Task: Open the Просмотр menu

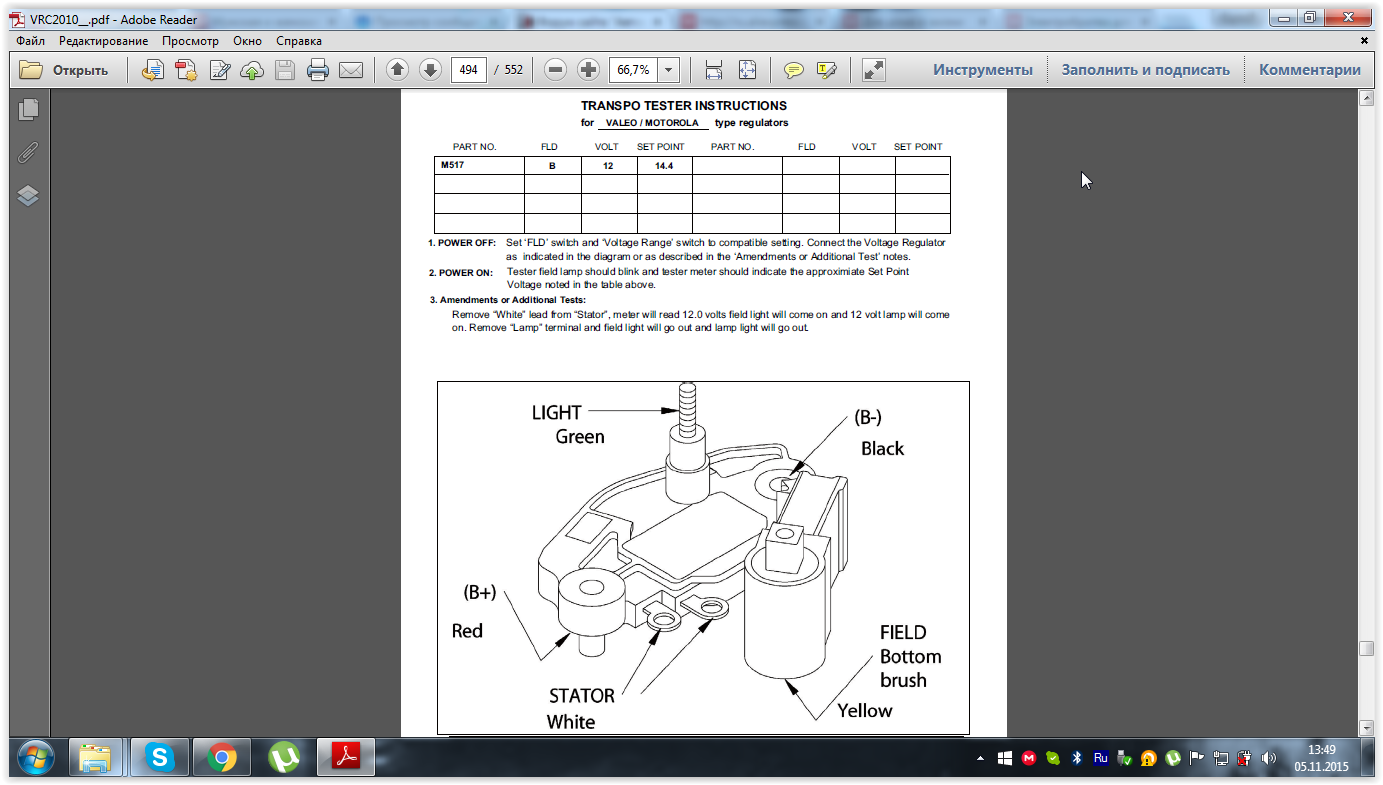Action: [190, 41]
